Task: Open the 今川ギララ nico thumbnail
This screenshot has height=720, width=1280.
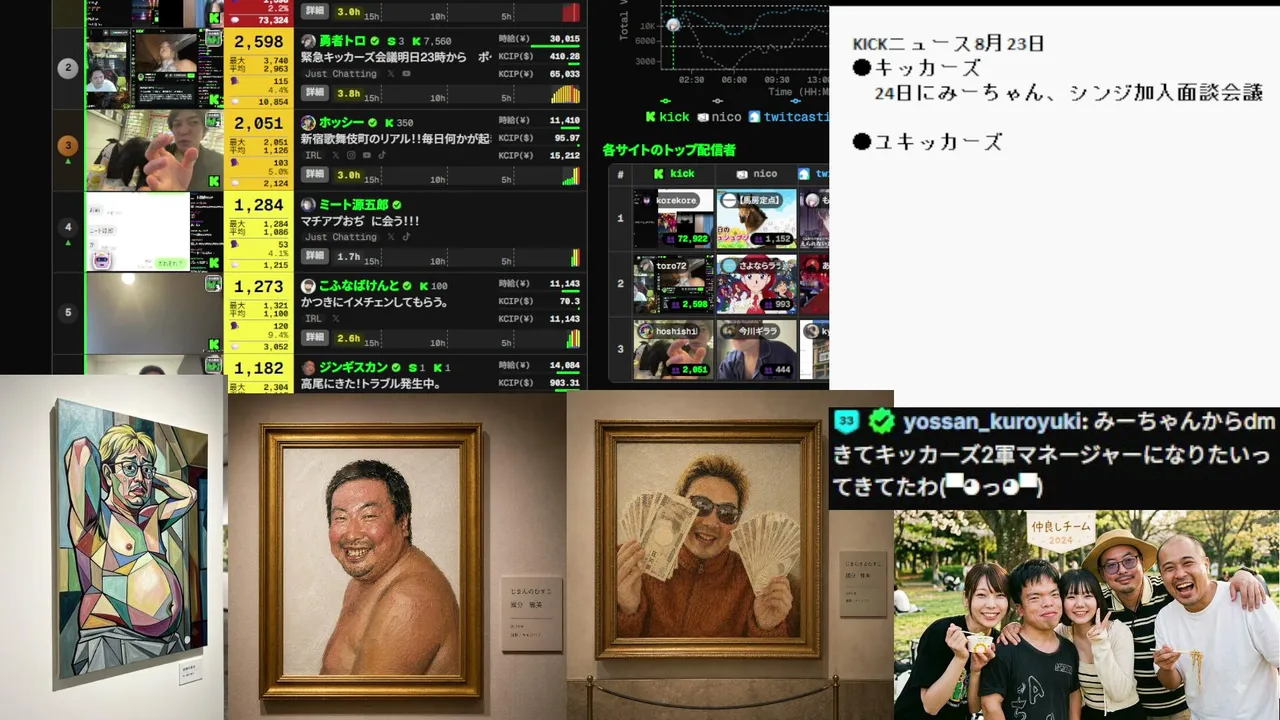Action: (x=757, y=350)
